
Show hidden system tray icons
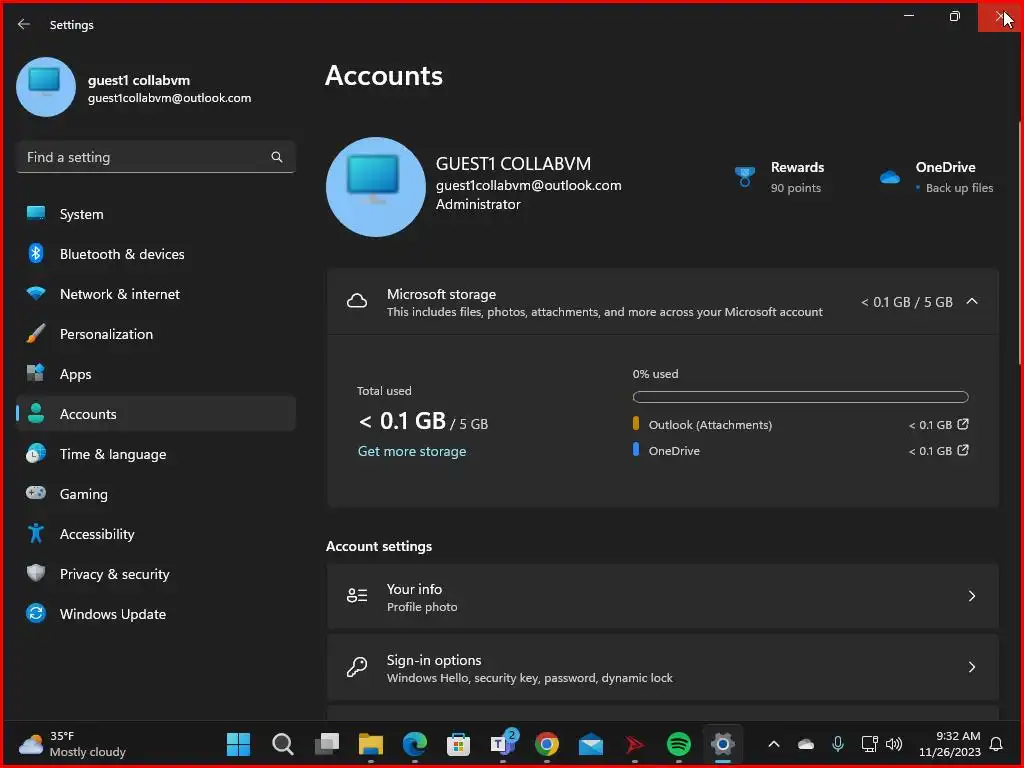tap(774, 744)
